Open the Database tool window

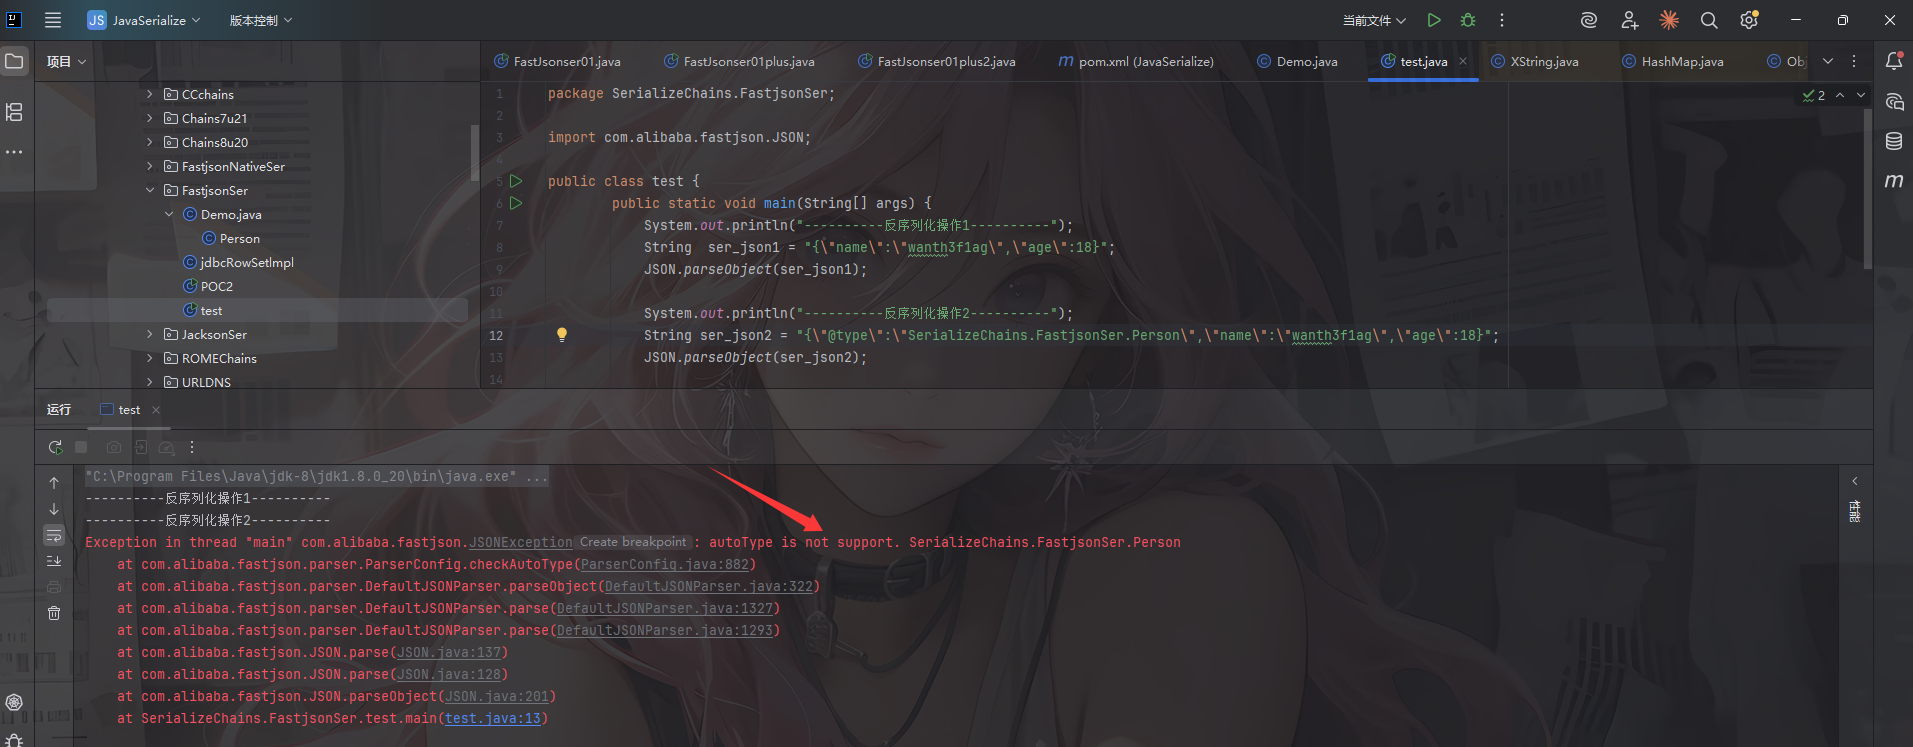coord(1893,141)
